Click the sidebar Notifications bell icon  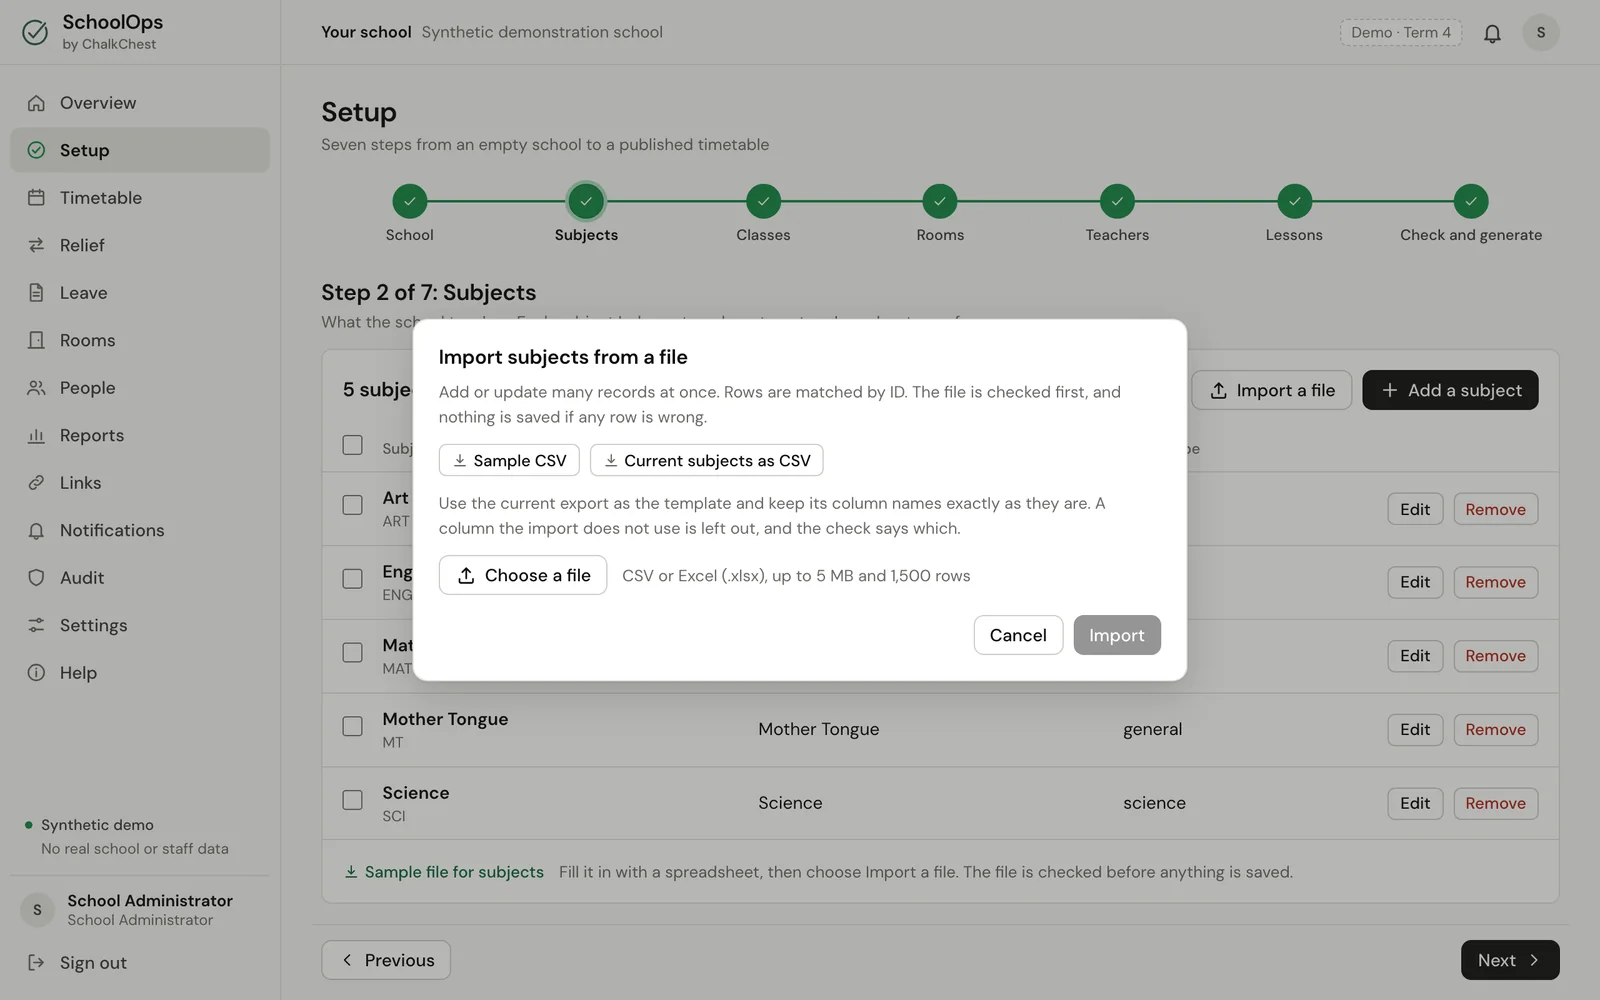click(x=36, y=530)
